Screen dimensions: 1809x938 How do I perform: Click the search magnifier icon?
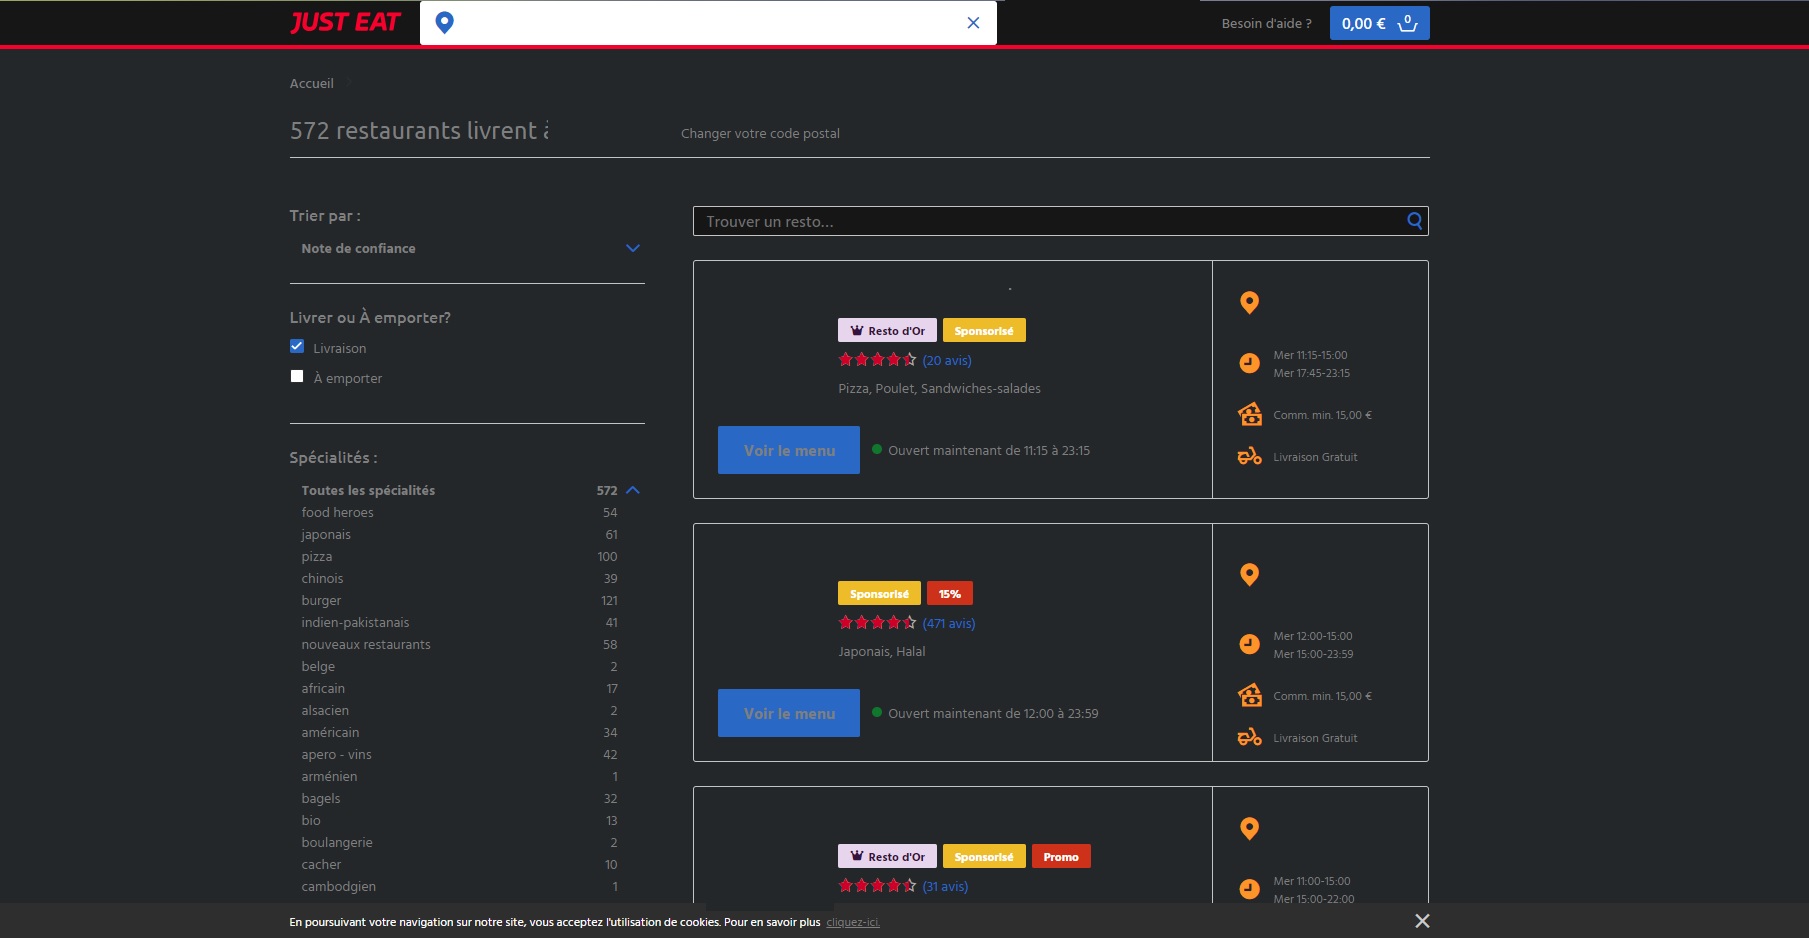pos(1415,221)
